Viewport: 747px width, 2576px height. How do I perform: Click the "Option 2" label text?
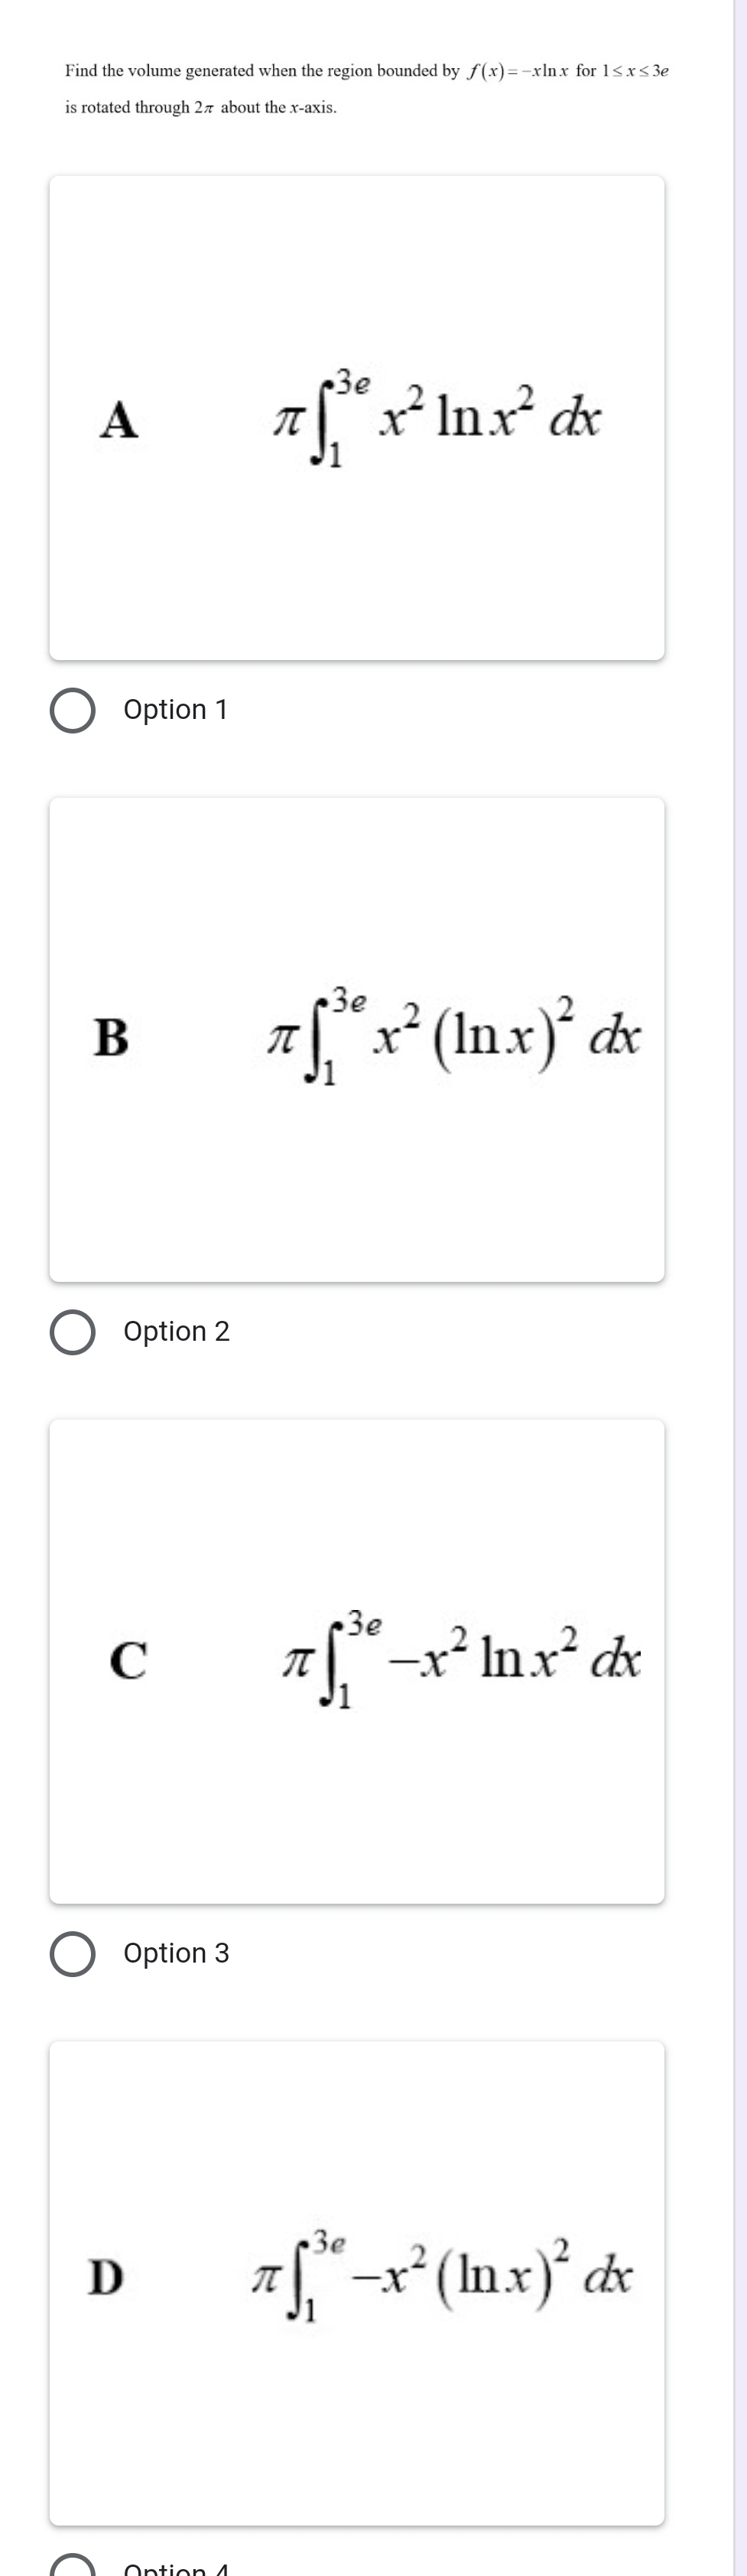point(176,1332)
